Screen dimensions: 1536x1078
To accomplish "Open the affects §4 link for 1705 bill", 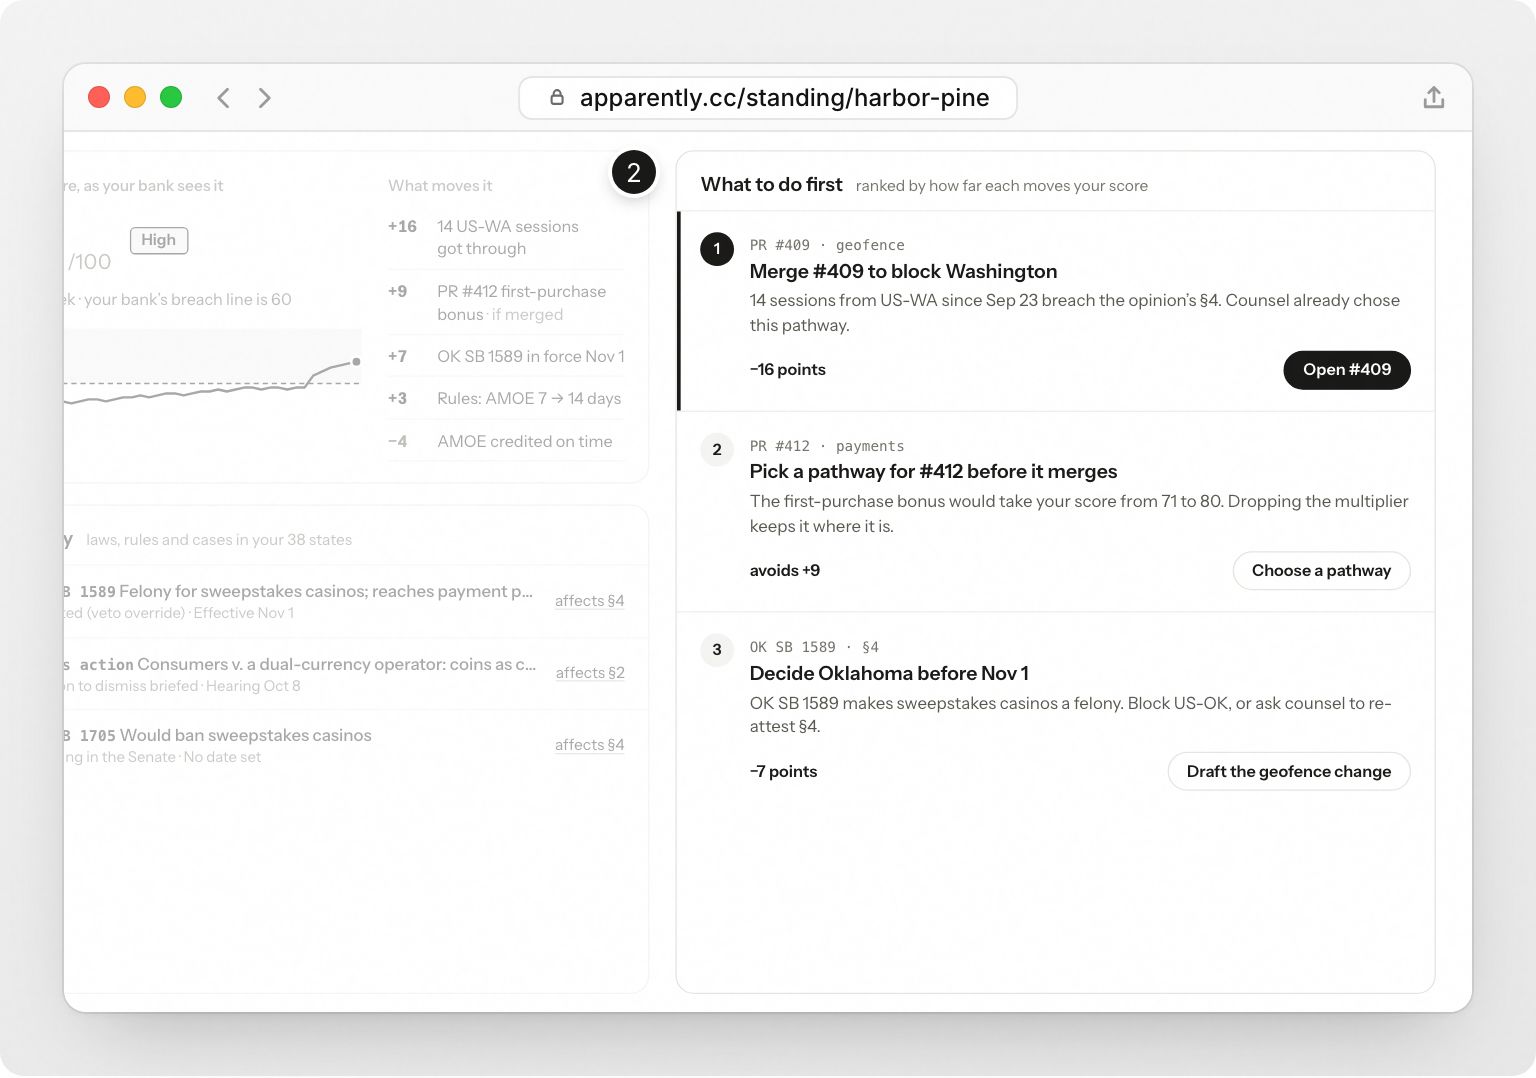I will tap(589, 745).
